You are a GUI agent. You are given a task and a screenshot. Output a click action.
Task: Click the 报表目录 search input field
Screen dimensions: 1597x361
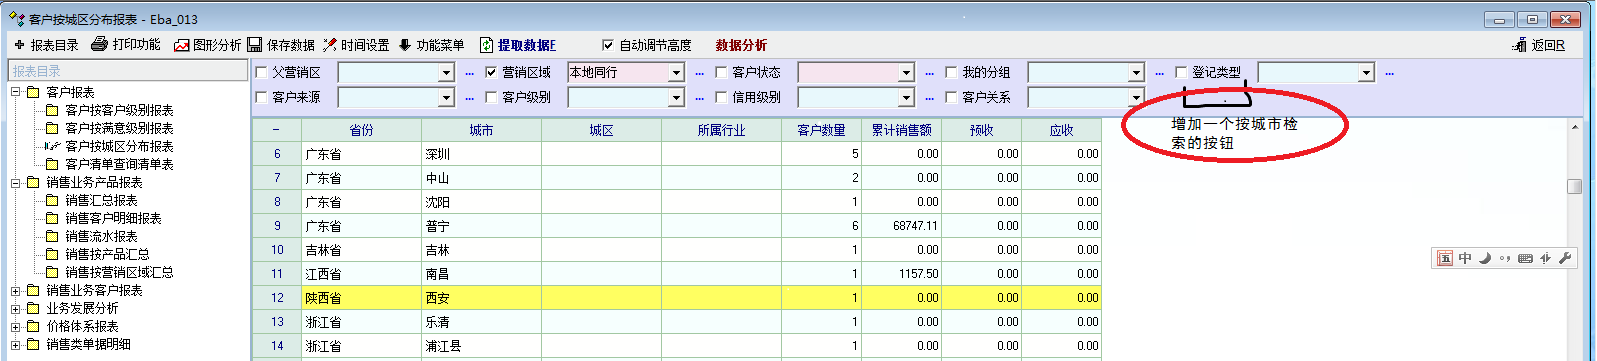[128, 71]
